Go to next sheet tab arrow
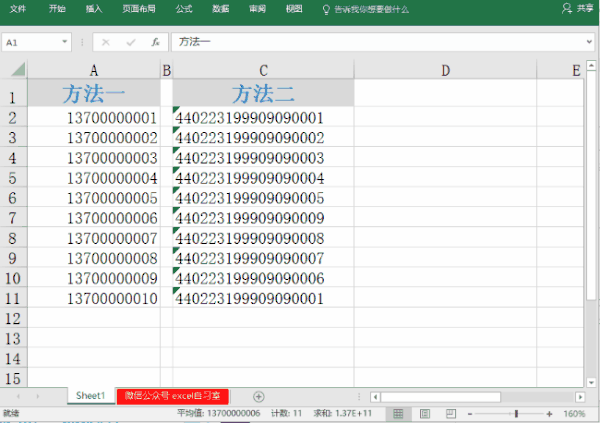Viewport: 600px width, 423px height. pos(38,396)
